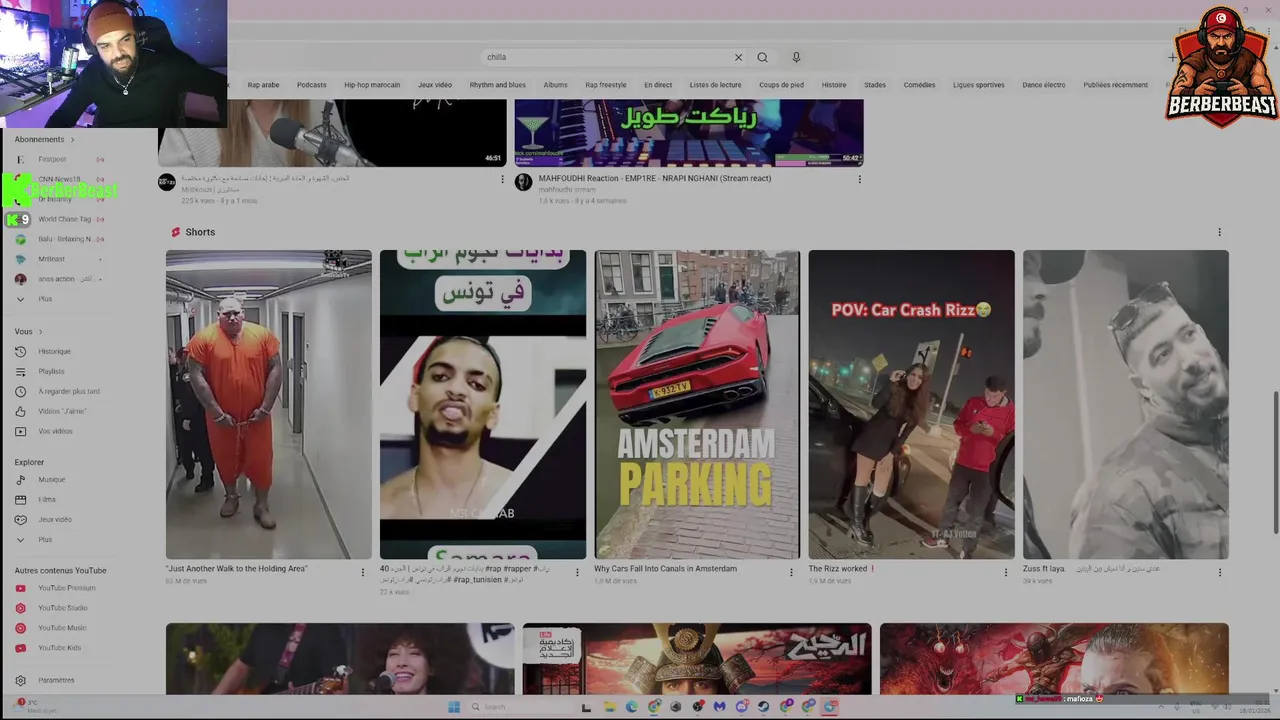This screenshot has width=1280, height=720.
Task: Start voice search with microphone icon
Action: 796,57
